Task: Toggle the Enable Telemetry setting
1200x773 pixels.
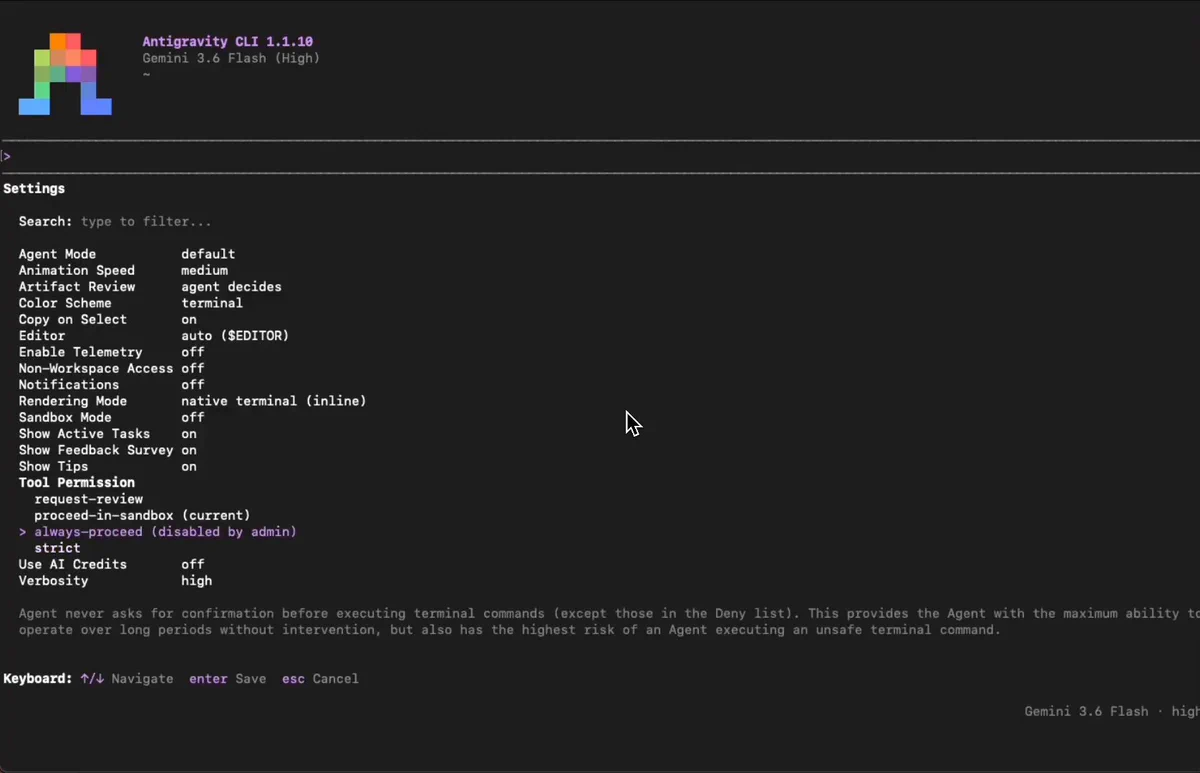Action: tap(111, 352)
